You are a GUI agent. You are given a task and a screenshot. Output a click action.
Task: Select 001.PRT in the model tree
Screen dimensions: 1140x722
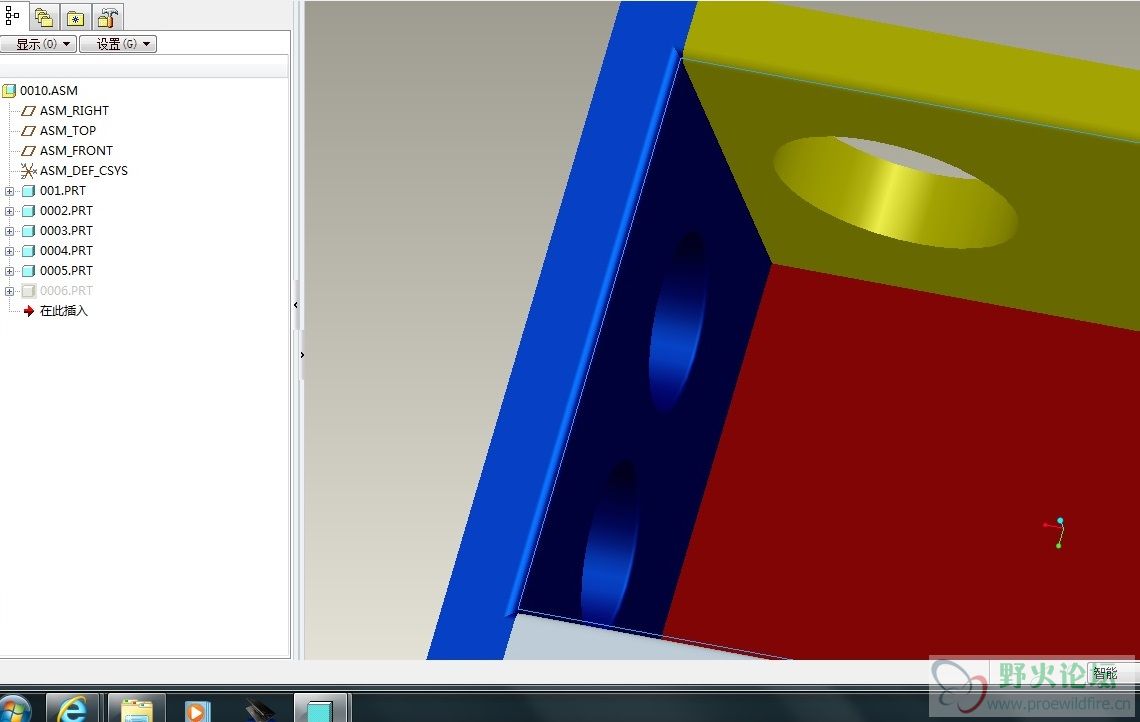[63, 190]
